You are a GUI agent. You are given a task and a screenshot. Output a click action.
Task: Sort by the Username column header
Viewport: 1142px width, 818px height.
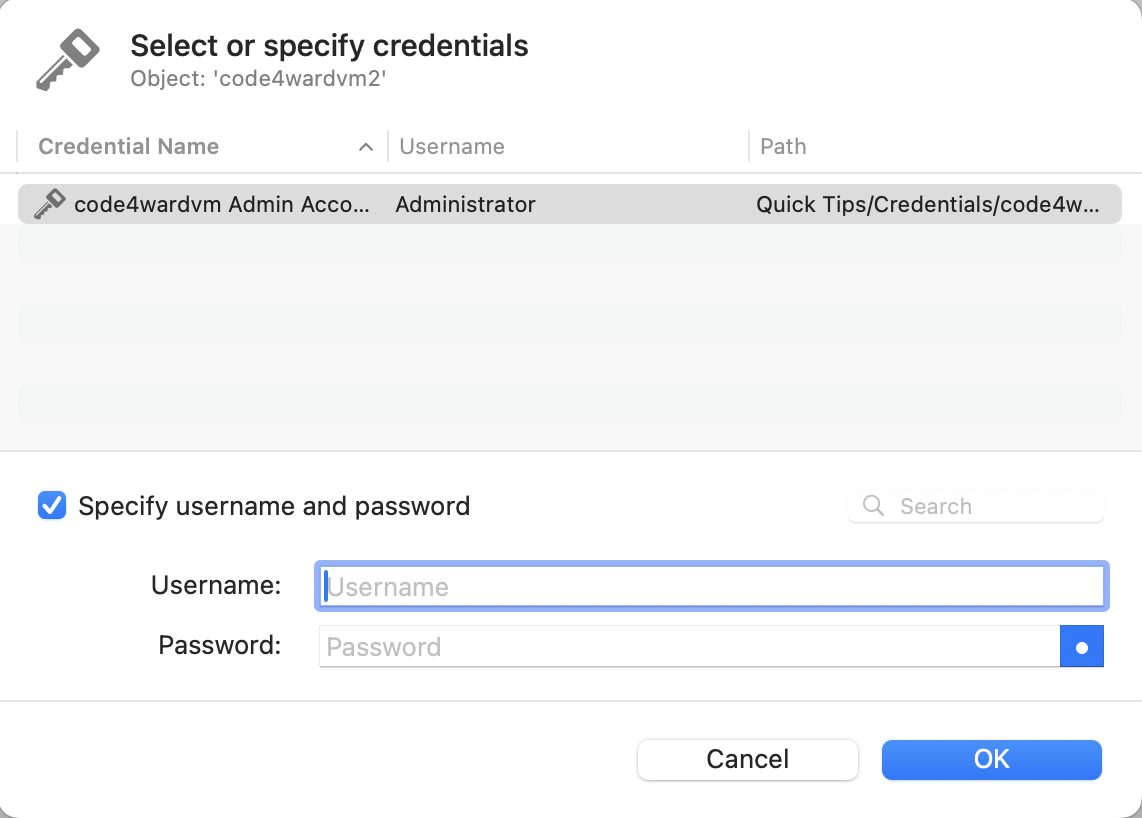tap(452, 146)
